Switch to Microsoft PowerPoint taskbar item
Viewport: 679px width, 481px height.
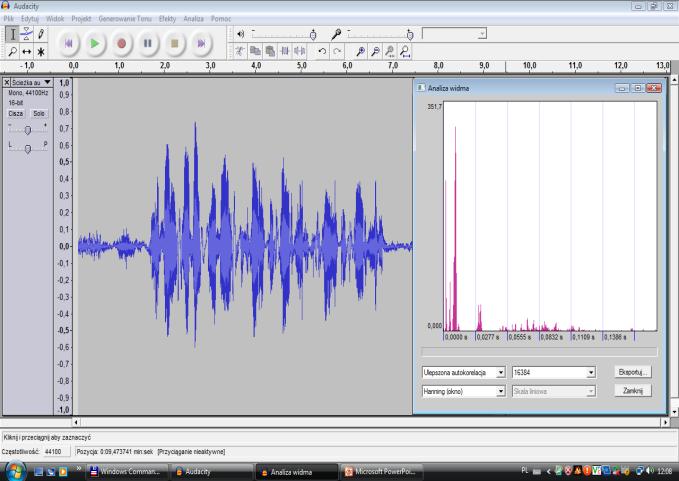click(x=382, y=472)
